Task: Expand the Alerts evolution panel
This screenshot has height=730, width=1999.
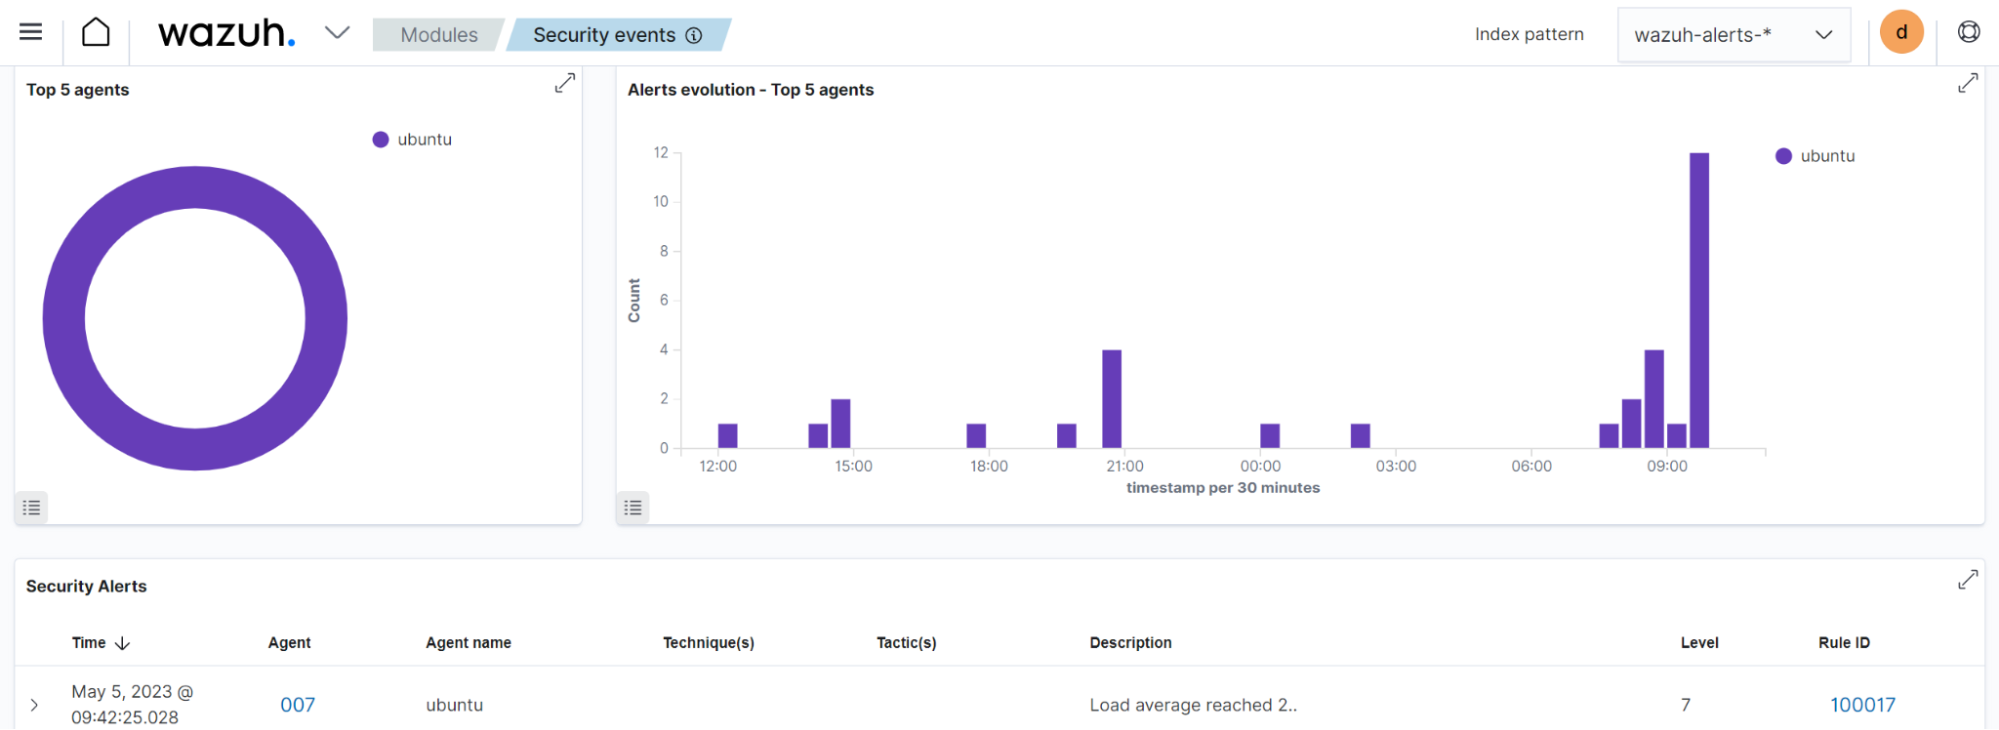Action: 1968,83
